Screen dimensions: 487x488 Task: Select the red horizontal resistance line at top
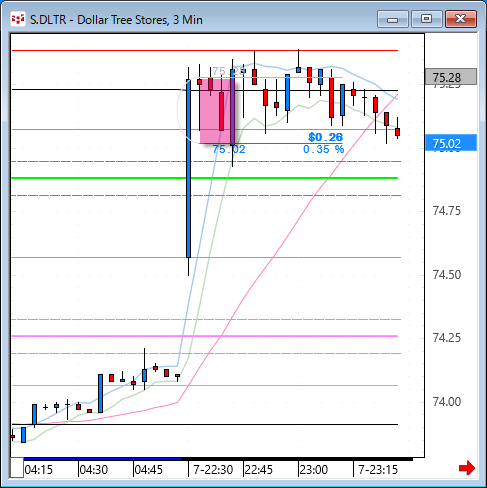coord(205,50)
